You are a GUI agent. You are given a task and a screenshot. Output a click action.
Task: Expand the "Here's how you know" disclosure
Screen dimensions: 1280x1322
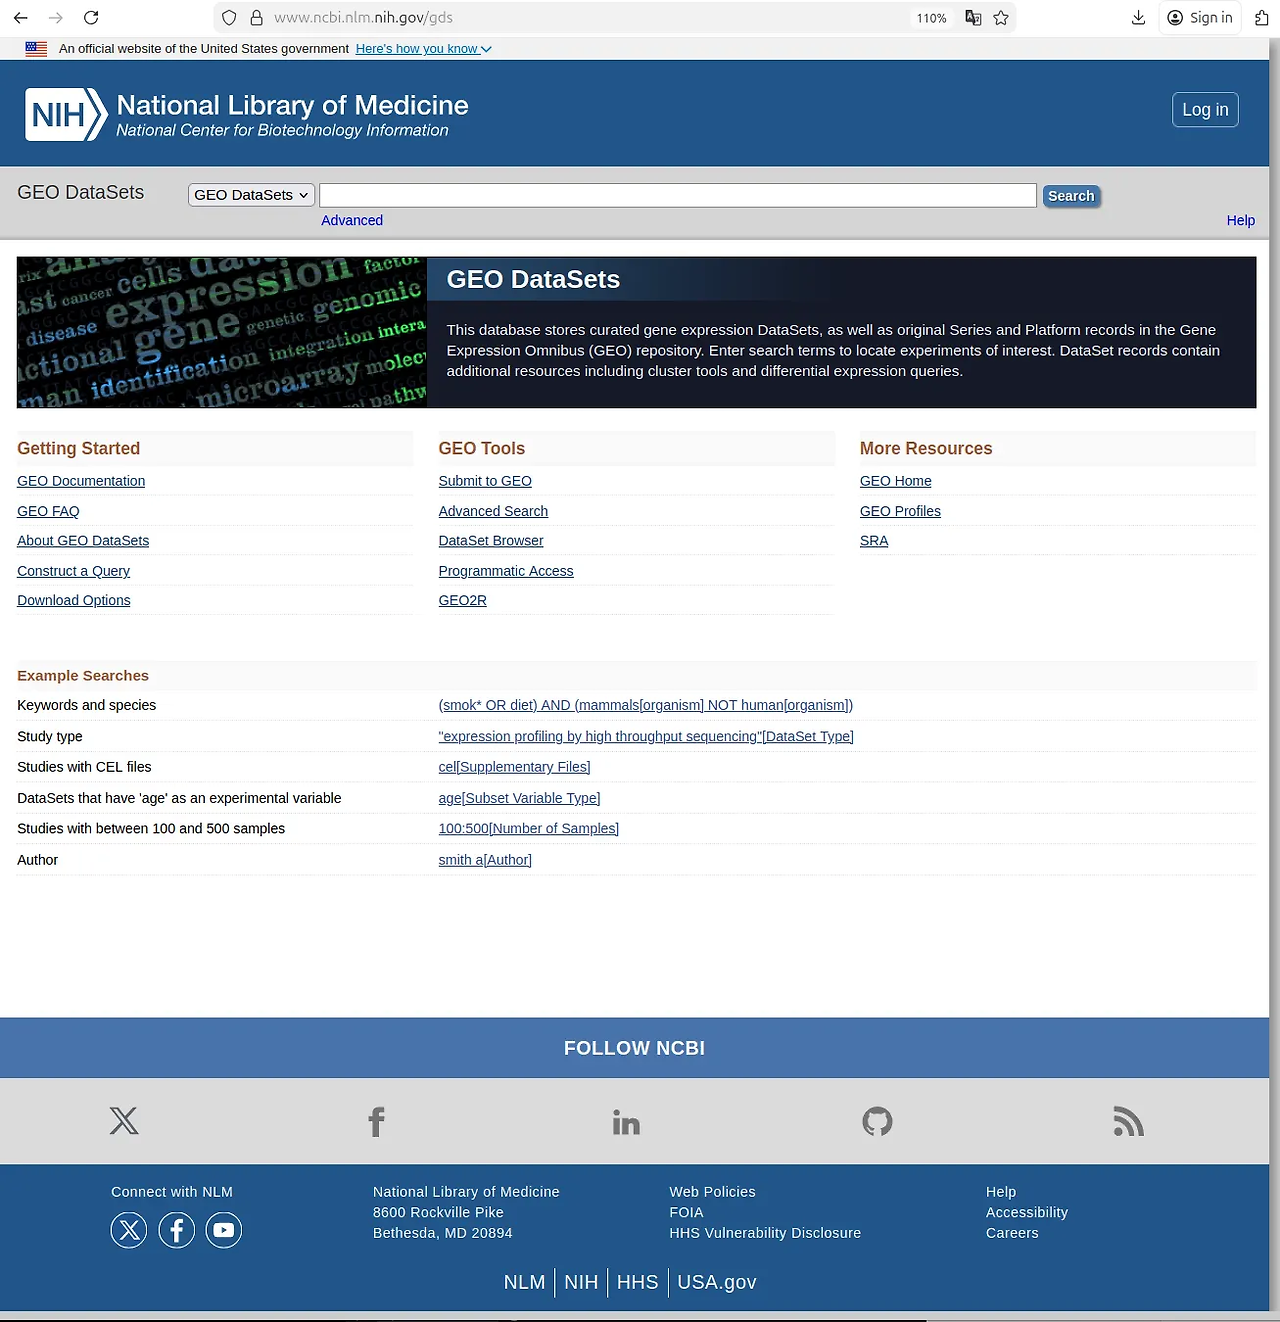424,48
